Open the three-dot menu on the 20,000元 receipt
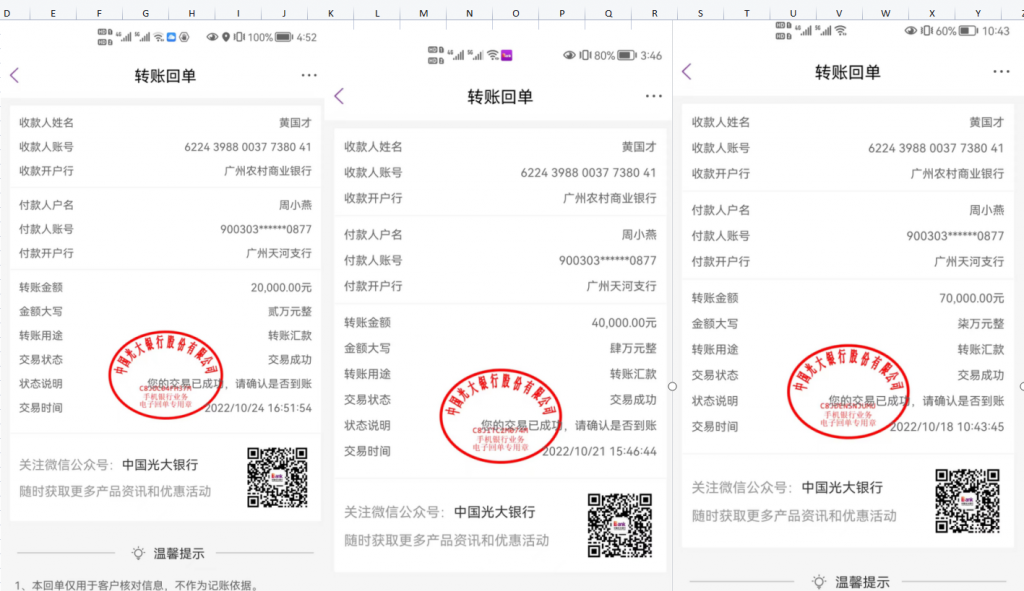The image size is (1024, 591). pyautogui.click(x=309, y=75)
